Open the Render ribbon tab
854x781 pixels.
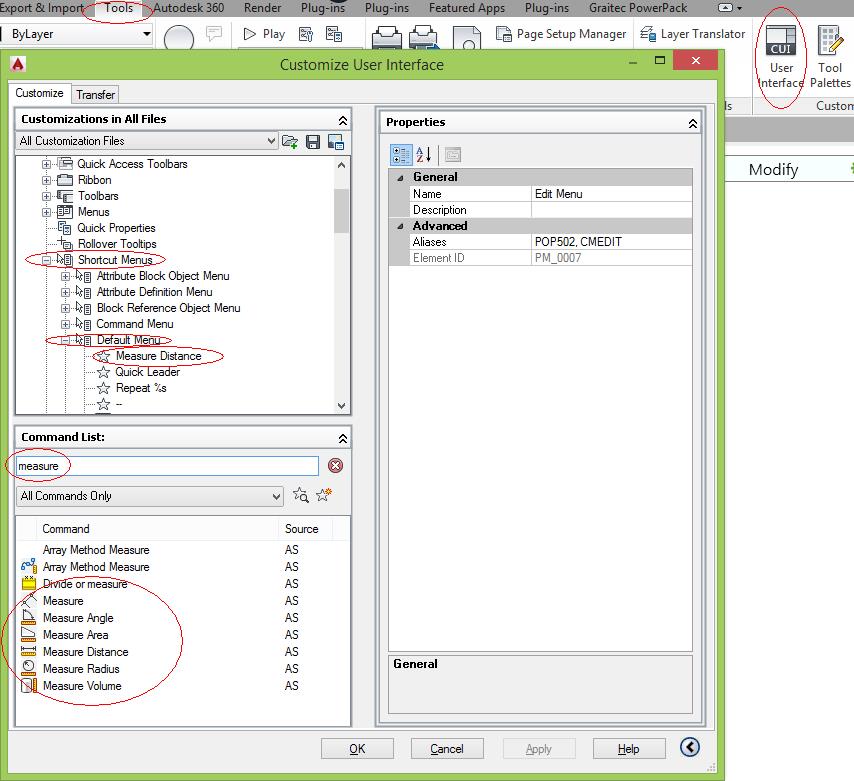(263, 8)
